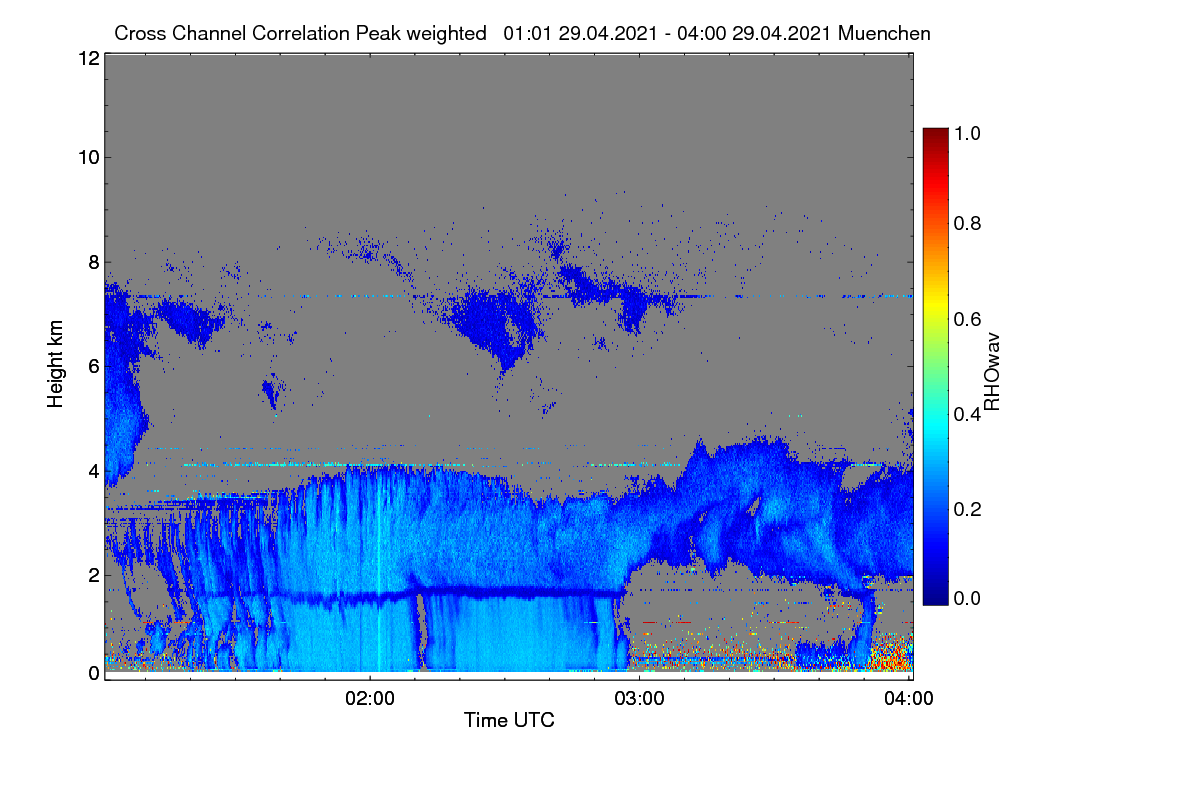This screenshot has height=800, width=1200.
Task: Click the "Height km" y-axis label
Action: pos(56,365)
